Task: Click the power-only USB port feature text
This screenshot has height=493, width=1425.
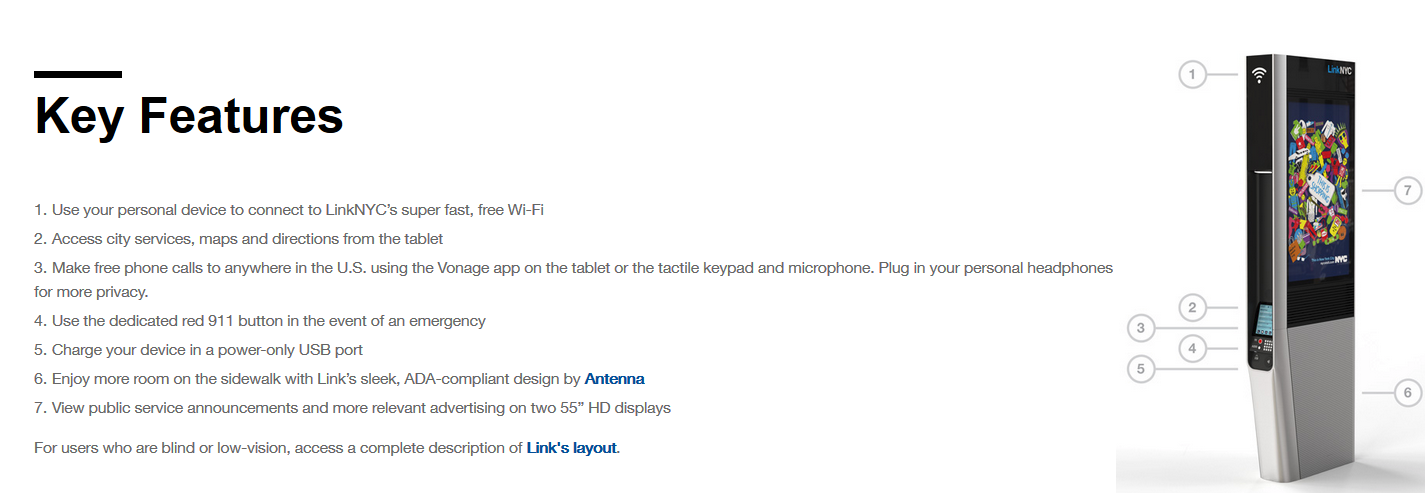Action: tap(198, 350)
